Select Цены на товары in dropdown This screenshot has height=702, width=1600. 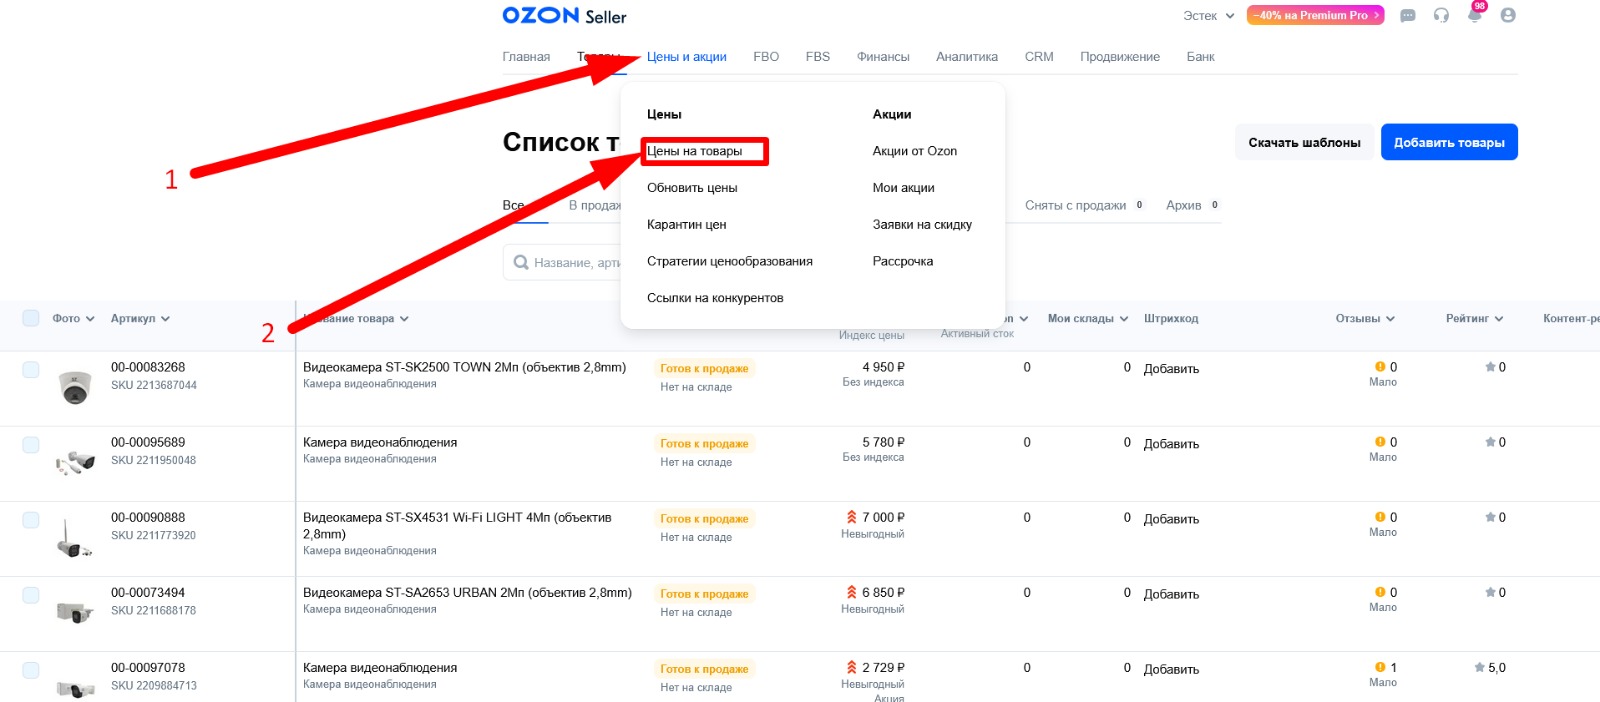695,151
